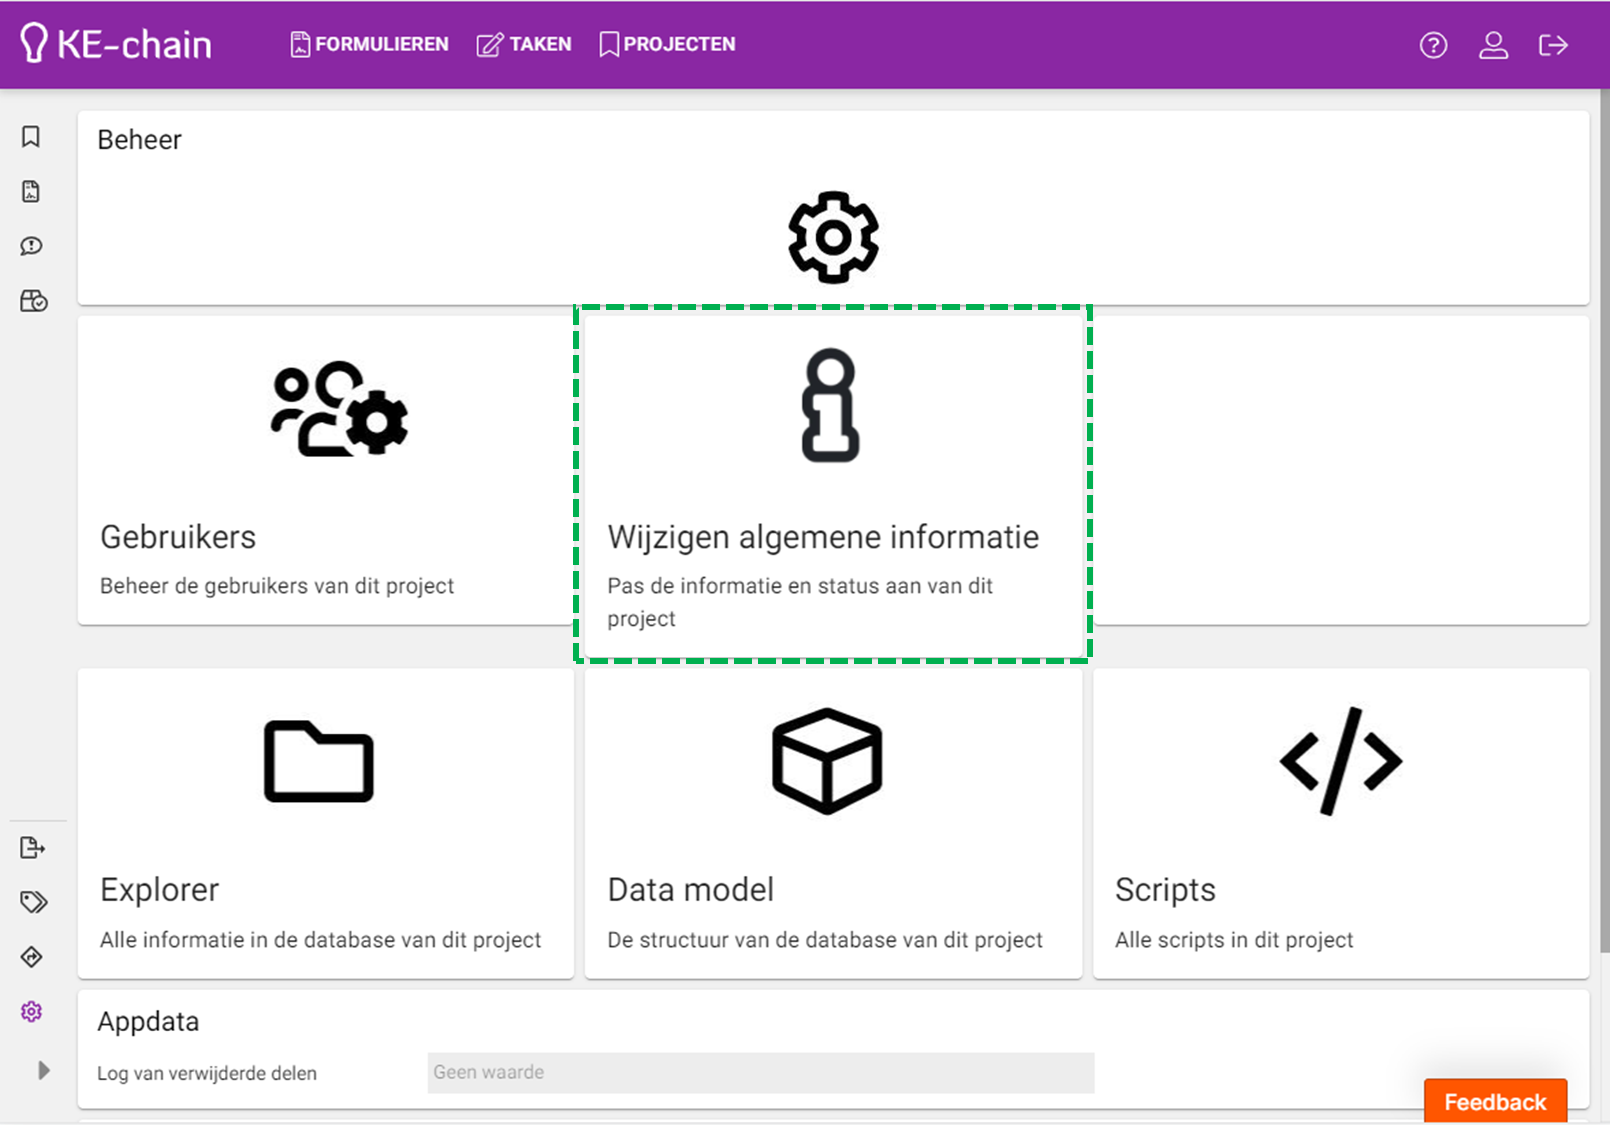This screenshot has width=1610, height=1125.
Task: Open the box with checkmark sidebar icon
Action: (33, 301)
